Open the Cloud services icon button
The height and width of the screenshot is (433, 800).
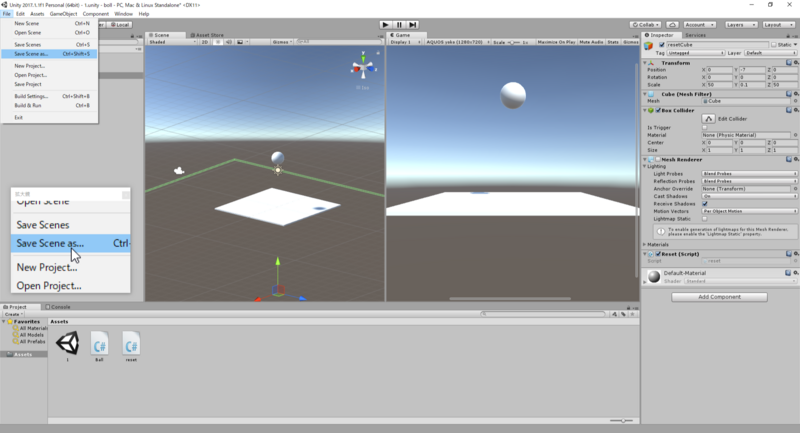[672, 24]
